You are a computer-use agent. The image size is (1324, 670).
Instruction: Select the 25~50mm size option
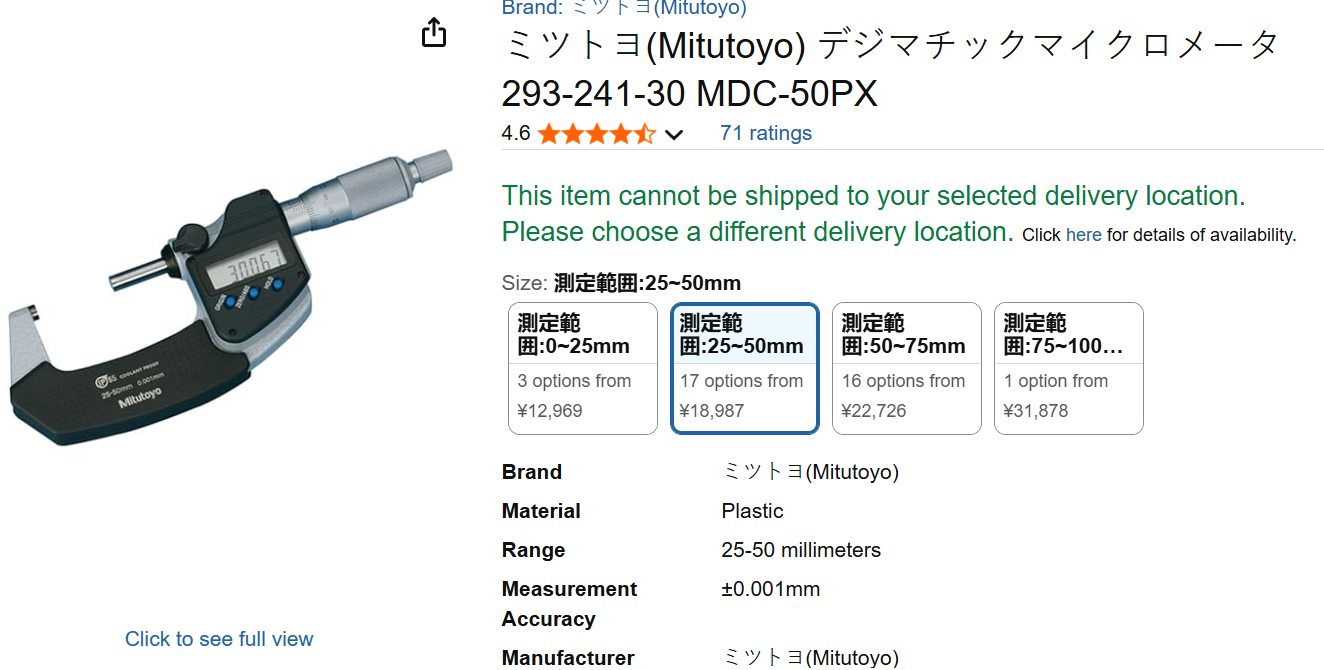coord(745,368)
